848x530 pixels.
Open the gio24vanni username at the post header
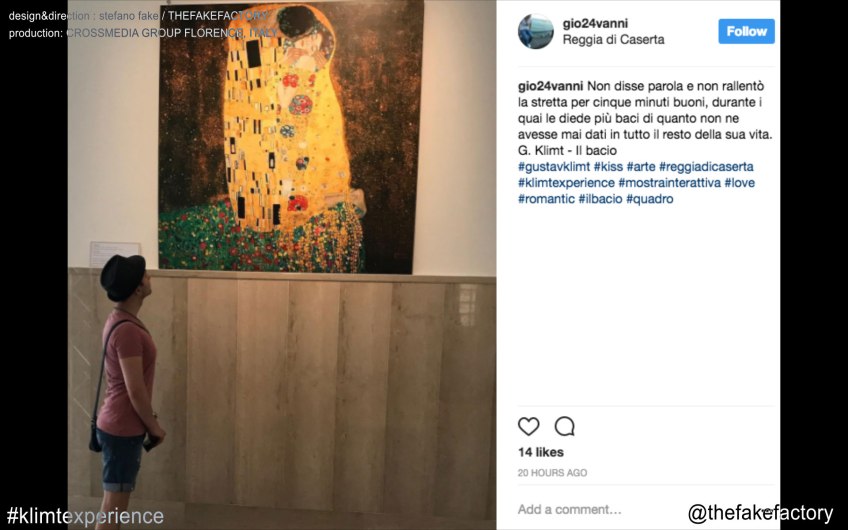[595, 23]
